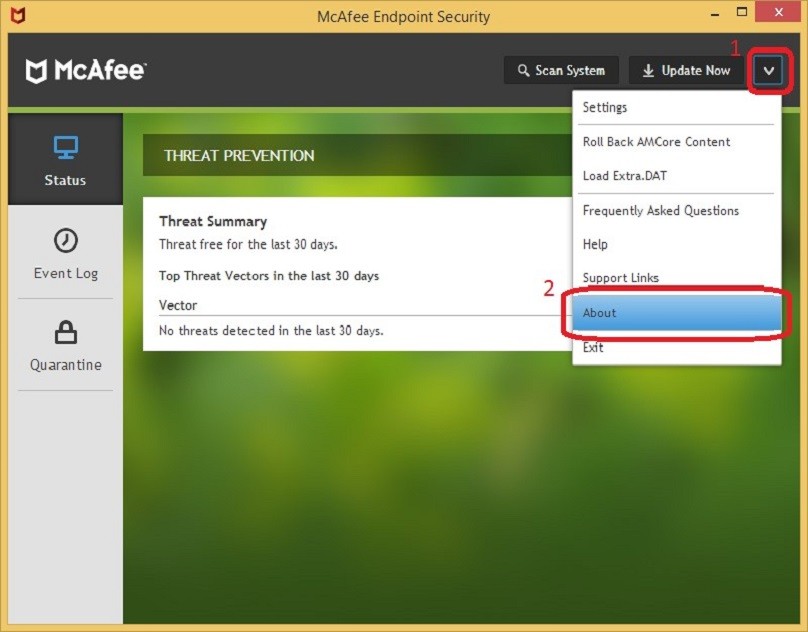Maximize the McAfee Endpoint Security window
The height and width of the screenshot is (632, 808).
click(x=742, y=12)
